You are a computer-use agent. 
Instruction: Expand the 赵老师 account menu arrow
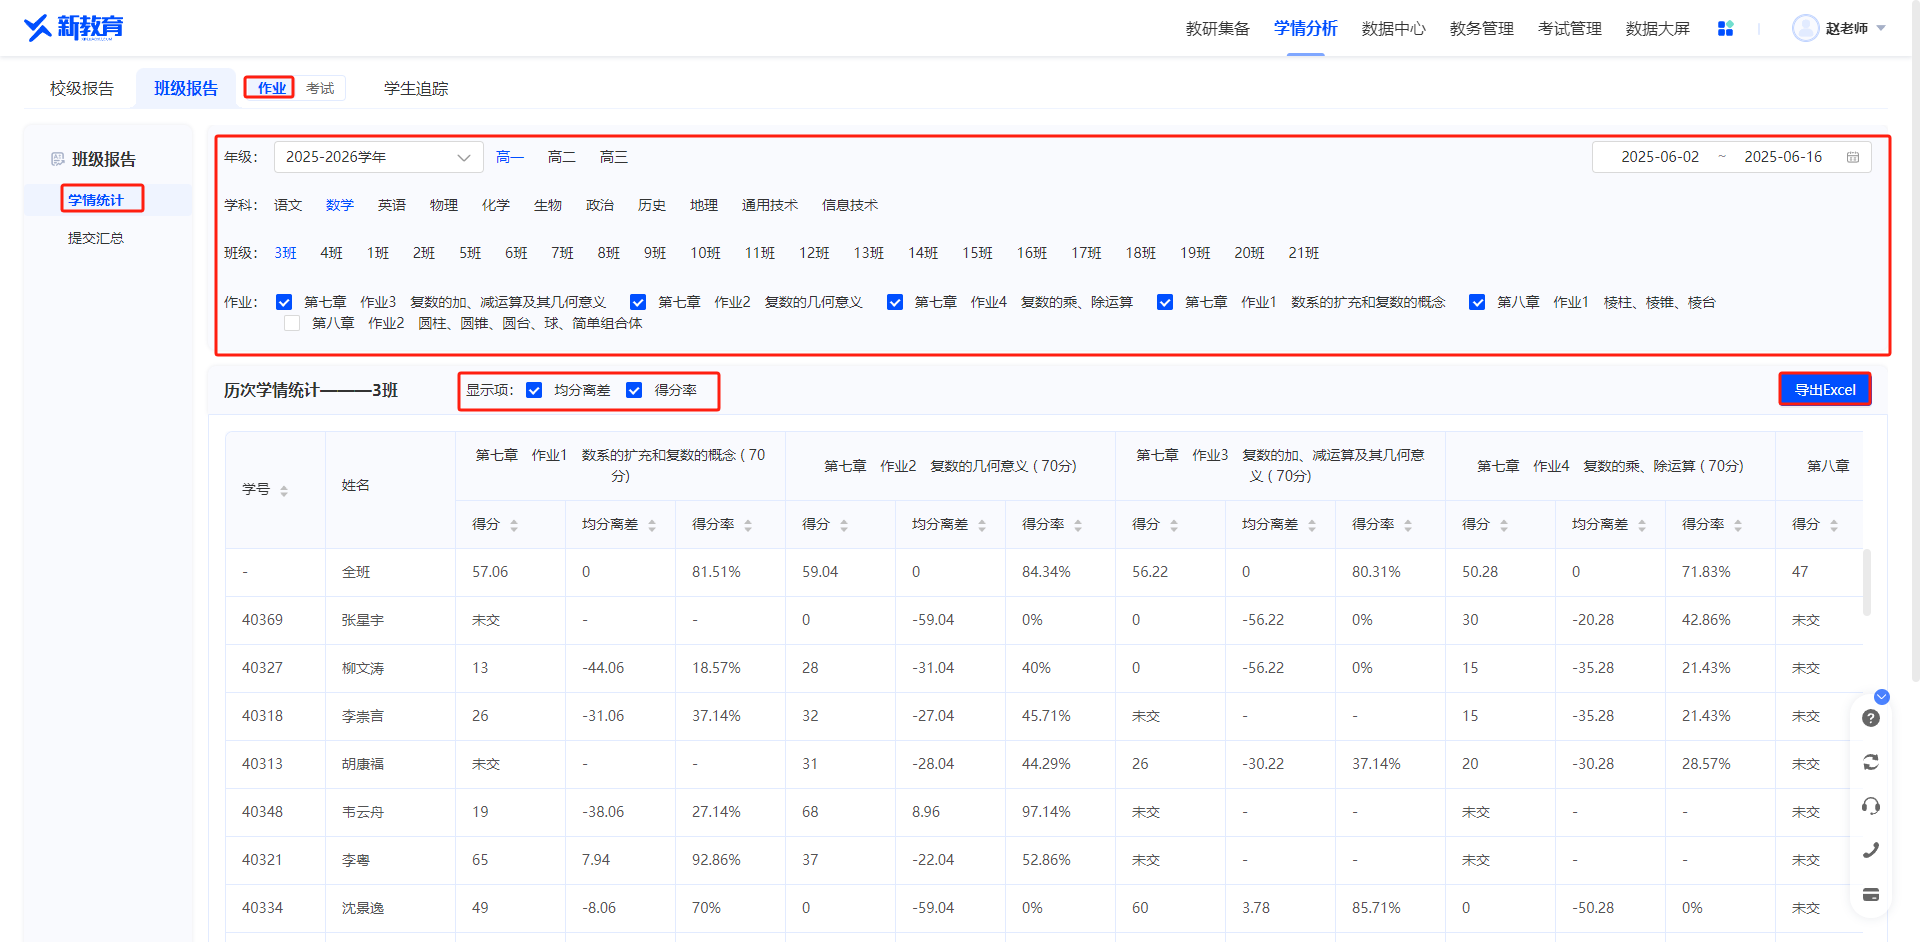[x=1881, y=28]
